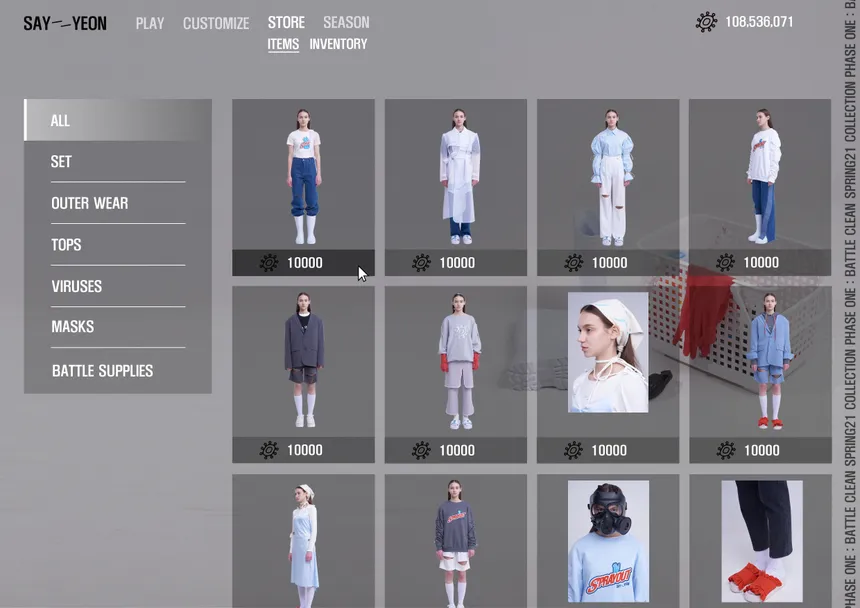Image resolution: width=860 pixels, height=608 pixels.
Task: Open the SEASON menu
Action: [346, 22]
